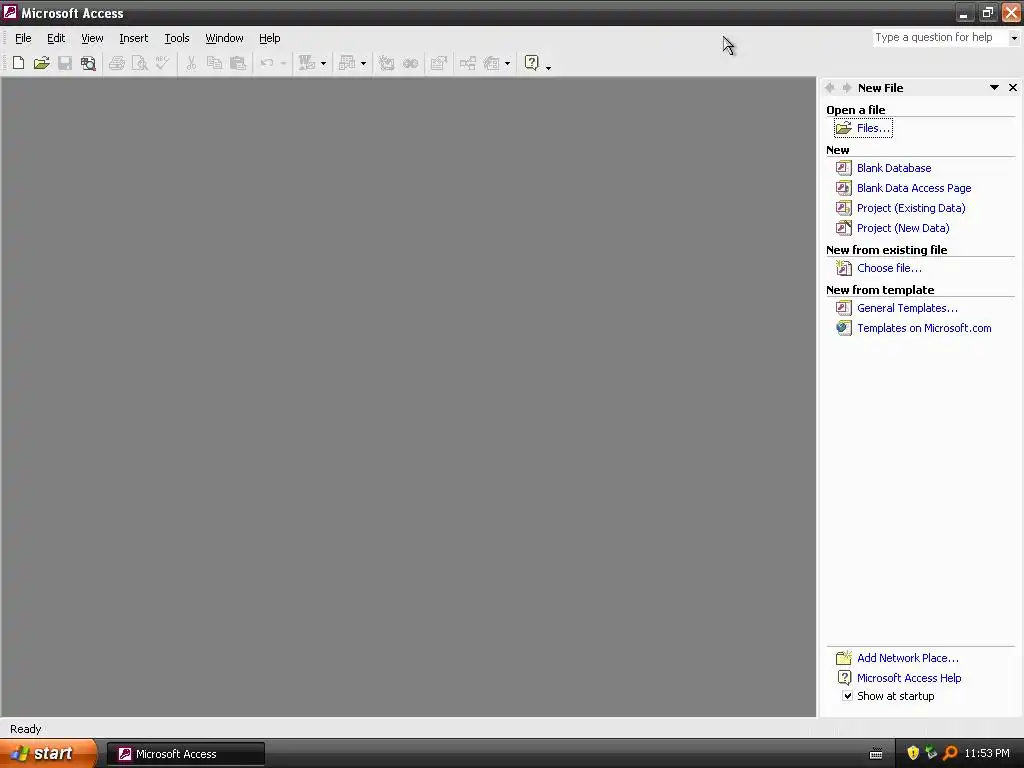
Task: Open the View menu
Action: point(92,38)
